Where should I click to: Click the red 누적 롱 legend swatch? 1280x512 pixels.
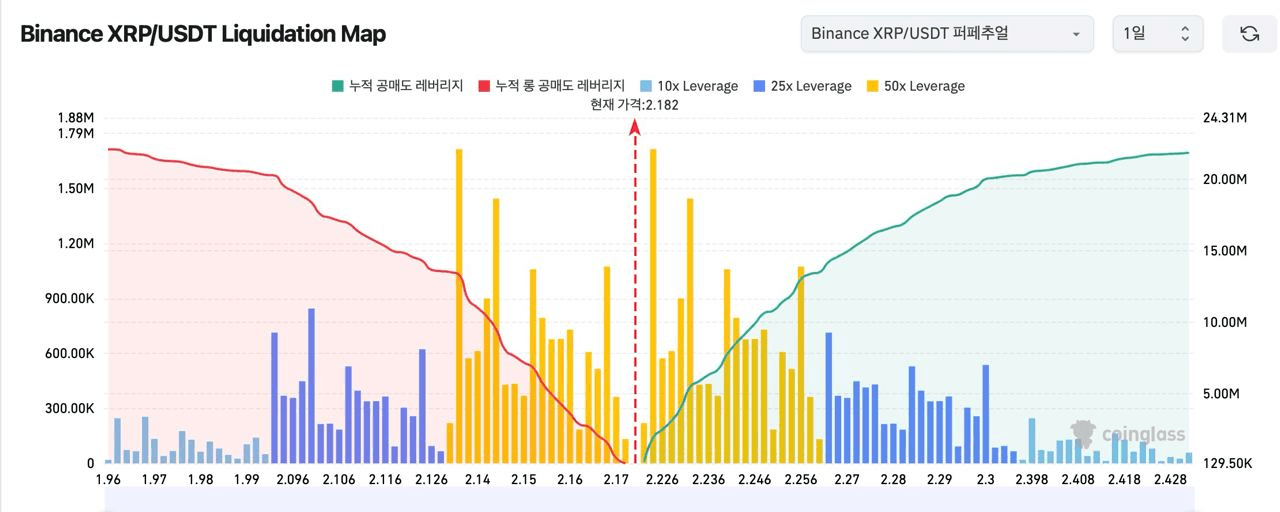click(484, 86)
